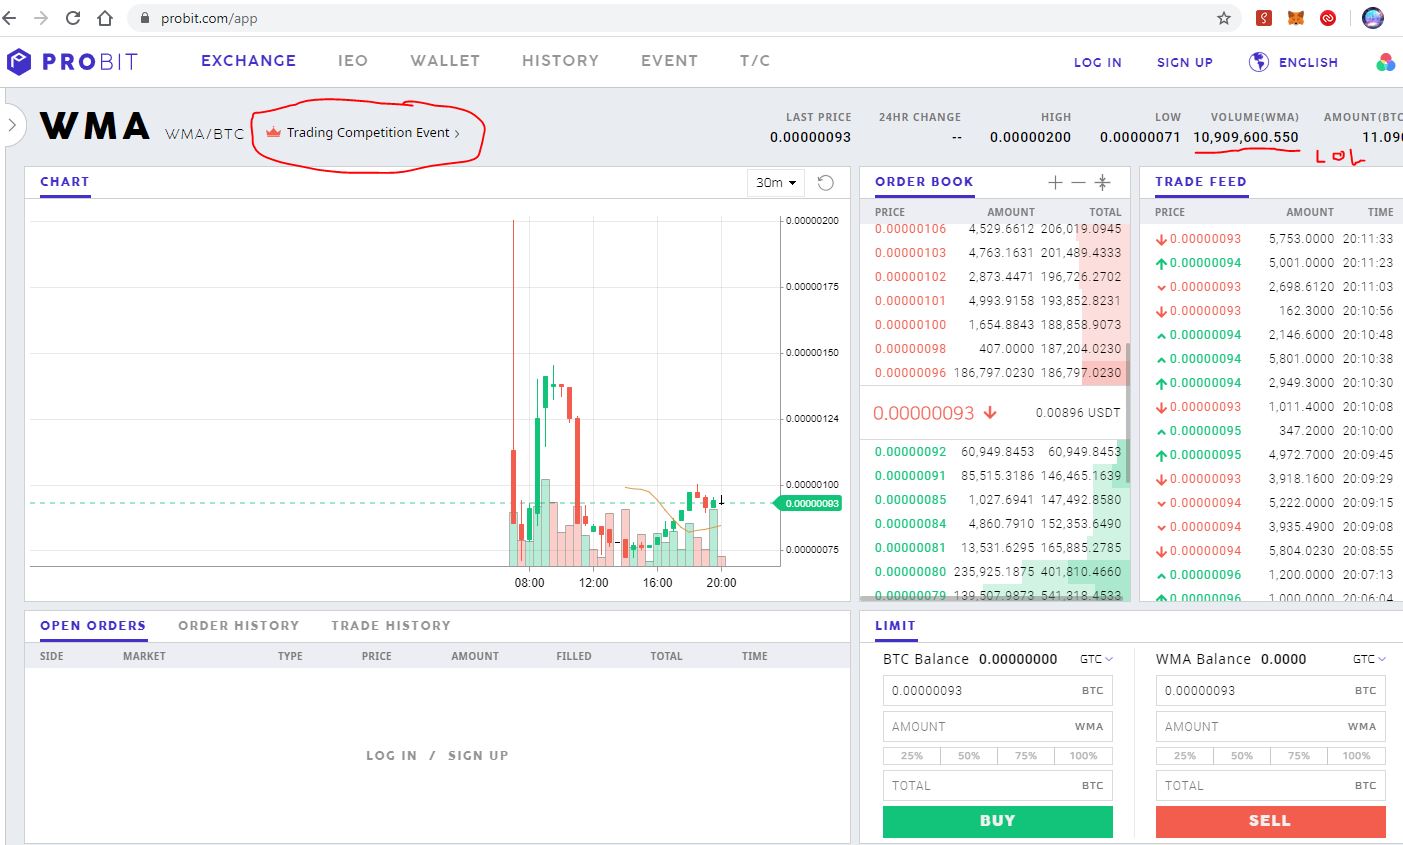This screenshot has width=1403, height=845.
Task: Click the globe language icon
Action: click(x=1259, y=62)
